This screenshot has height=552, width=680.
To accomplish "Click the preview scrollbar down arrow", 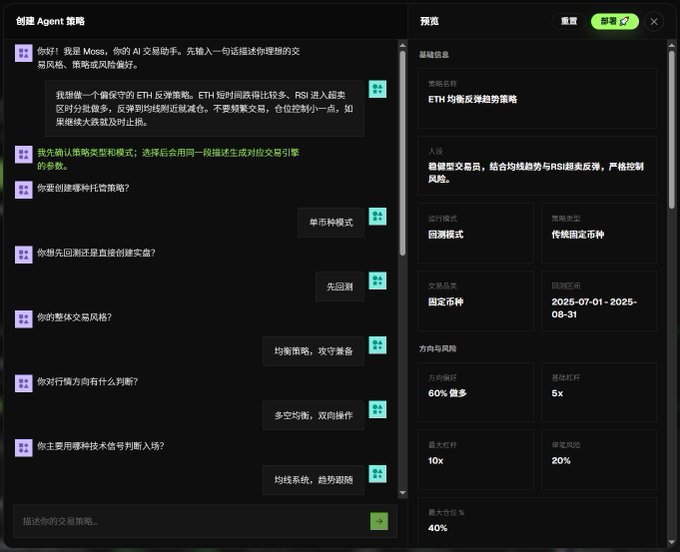I will pos(672,542).
